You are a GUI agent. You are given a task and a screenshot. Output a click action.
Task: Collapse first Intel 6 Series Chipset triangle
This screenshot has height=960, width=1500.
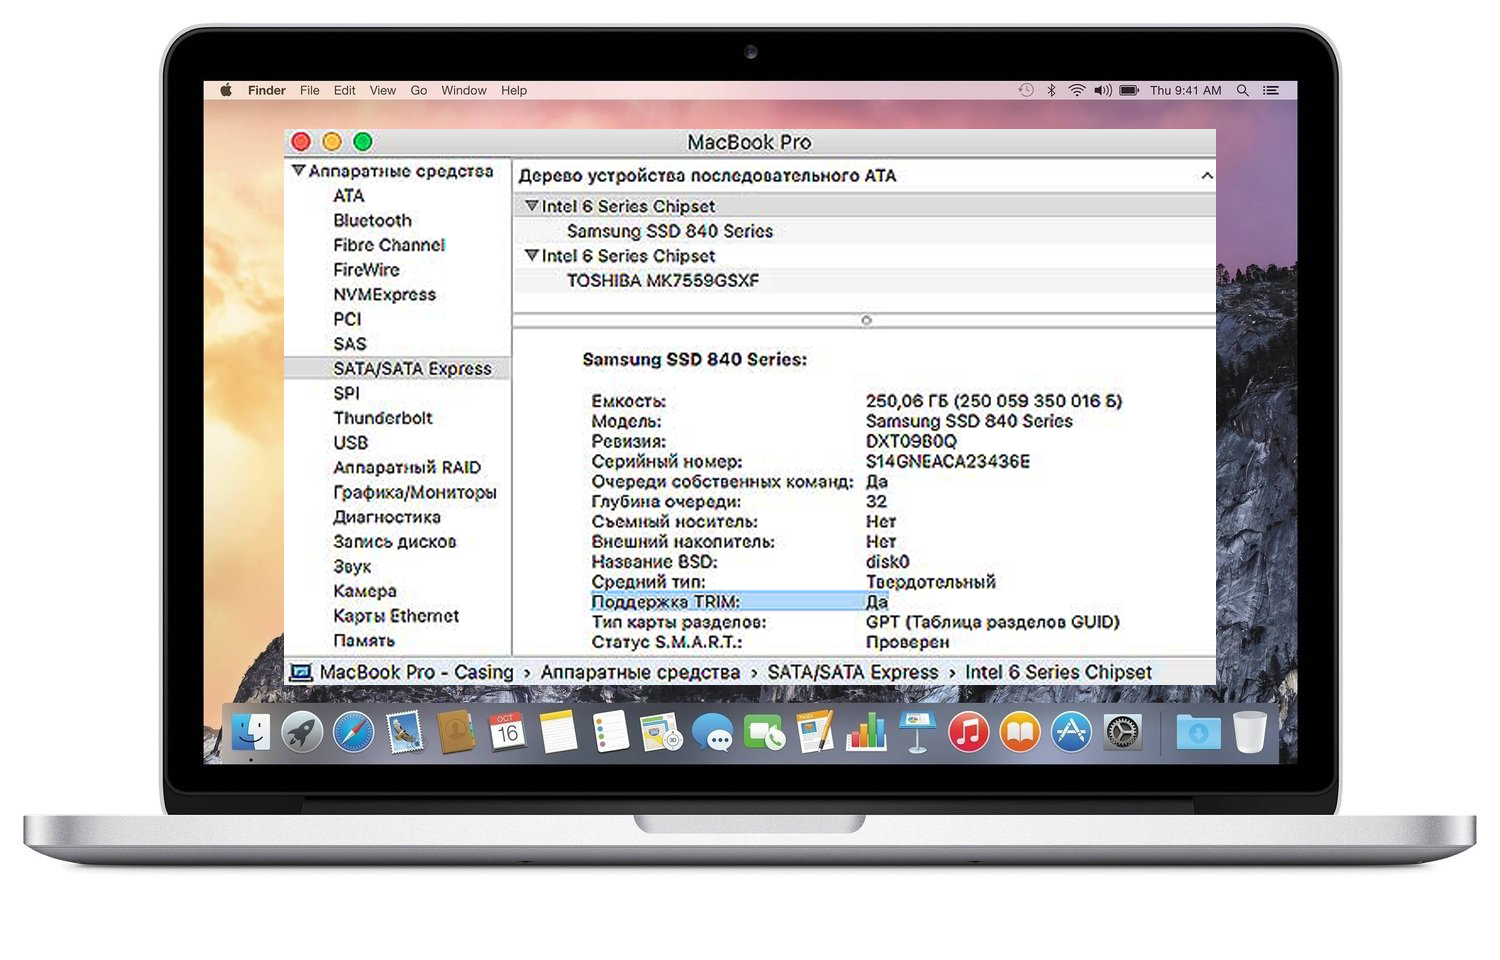pos(532,206)
